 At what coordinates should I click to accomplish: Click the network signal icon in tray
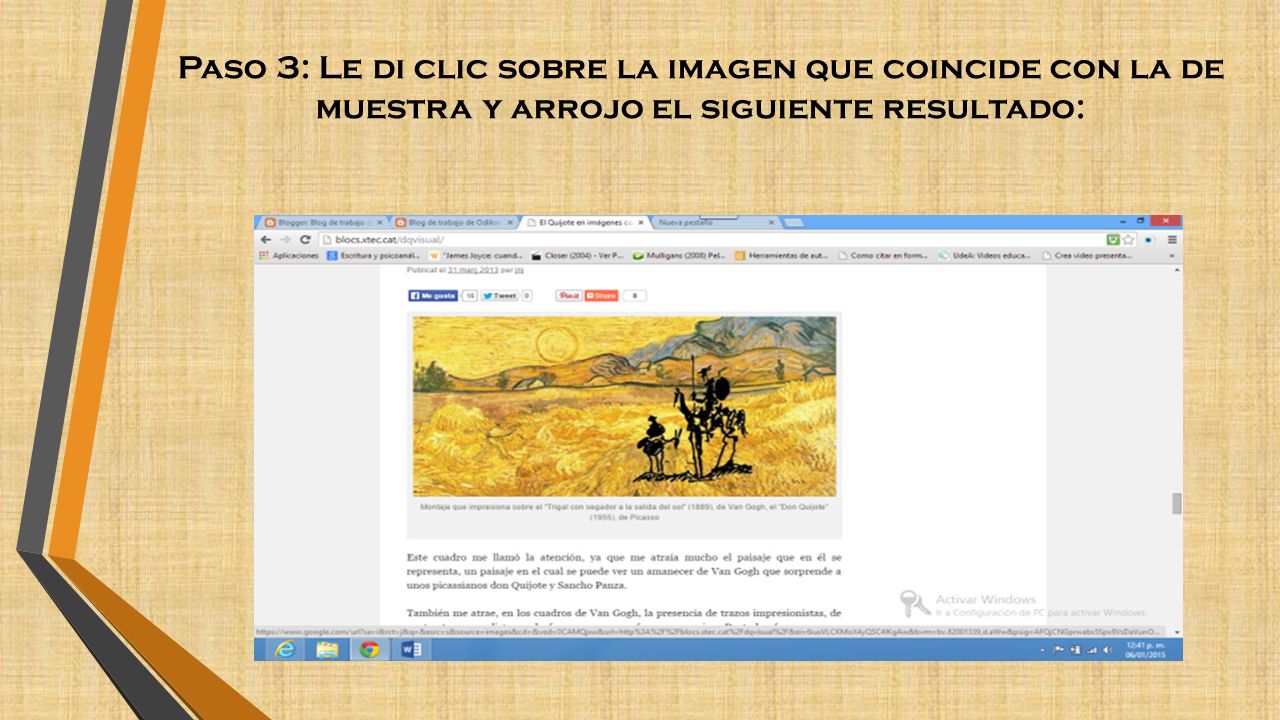(1091, 650)
